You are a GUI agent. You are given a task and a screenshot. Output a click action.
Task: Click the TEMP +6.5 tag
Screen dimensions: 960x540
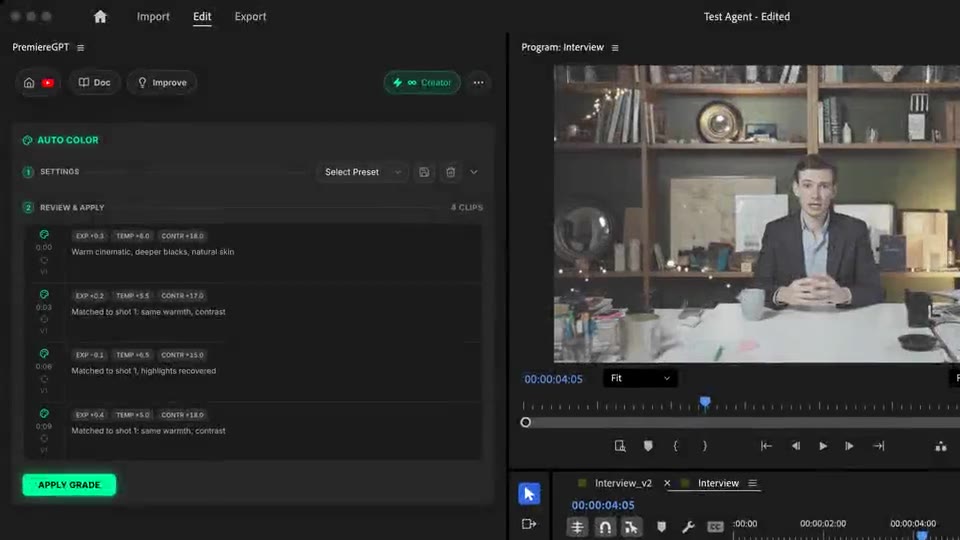pyautogui.click(x=132, y=355)
